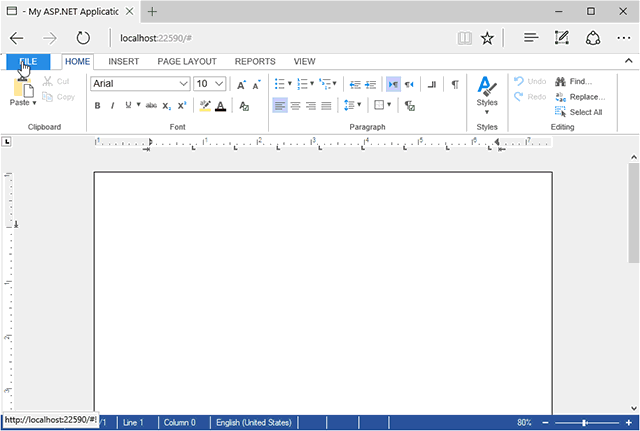Click the ruler tab selector icon
Image resolution: width=640 pixels, height=431 pixels.
tap(7, 142)
